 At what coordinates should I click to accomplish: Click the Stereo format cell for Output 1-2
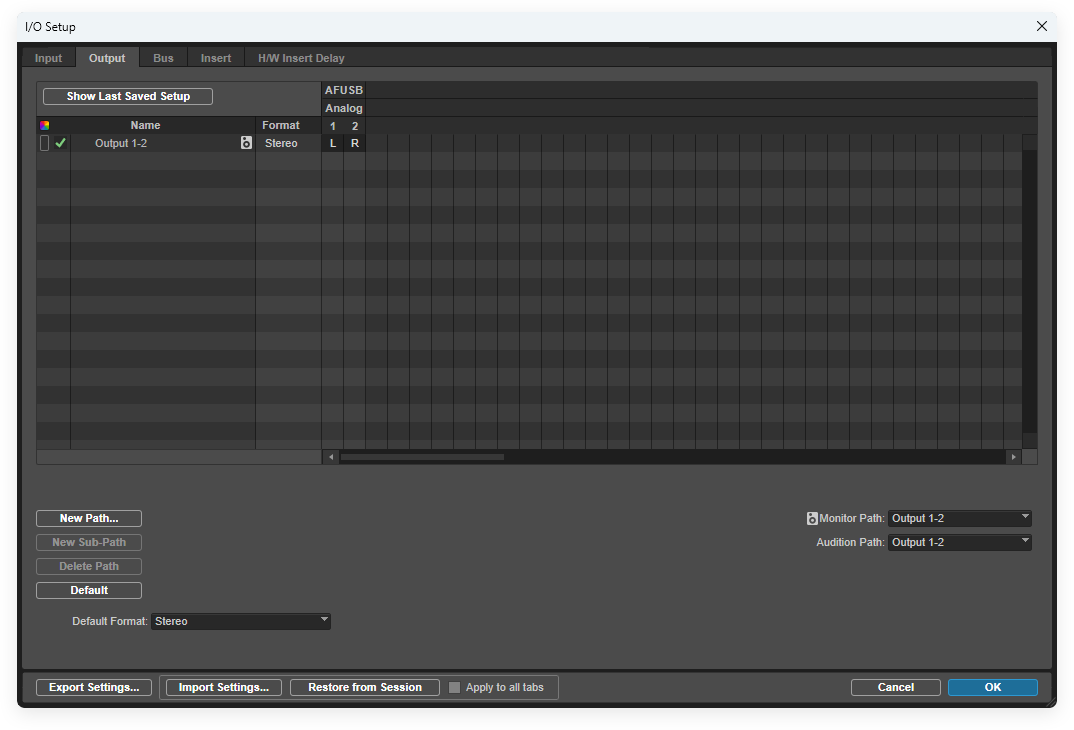point(282,143)
